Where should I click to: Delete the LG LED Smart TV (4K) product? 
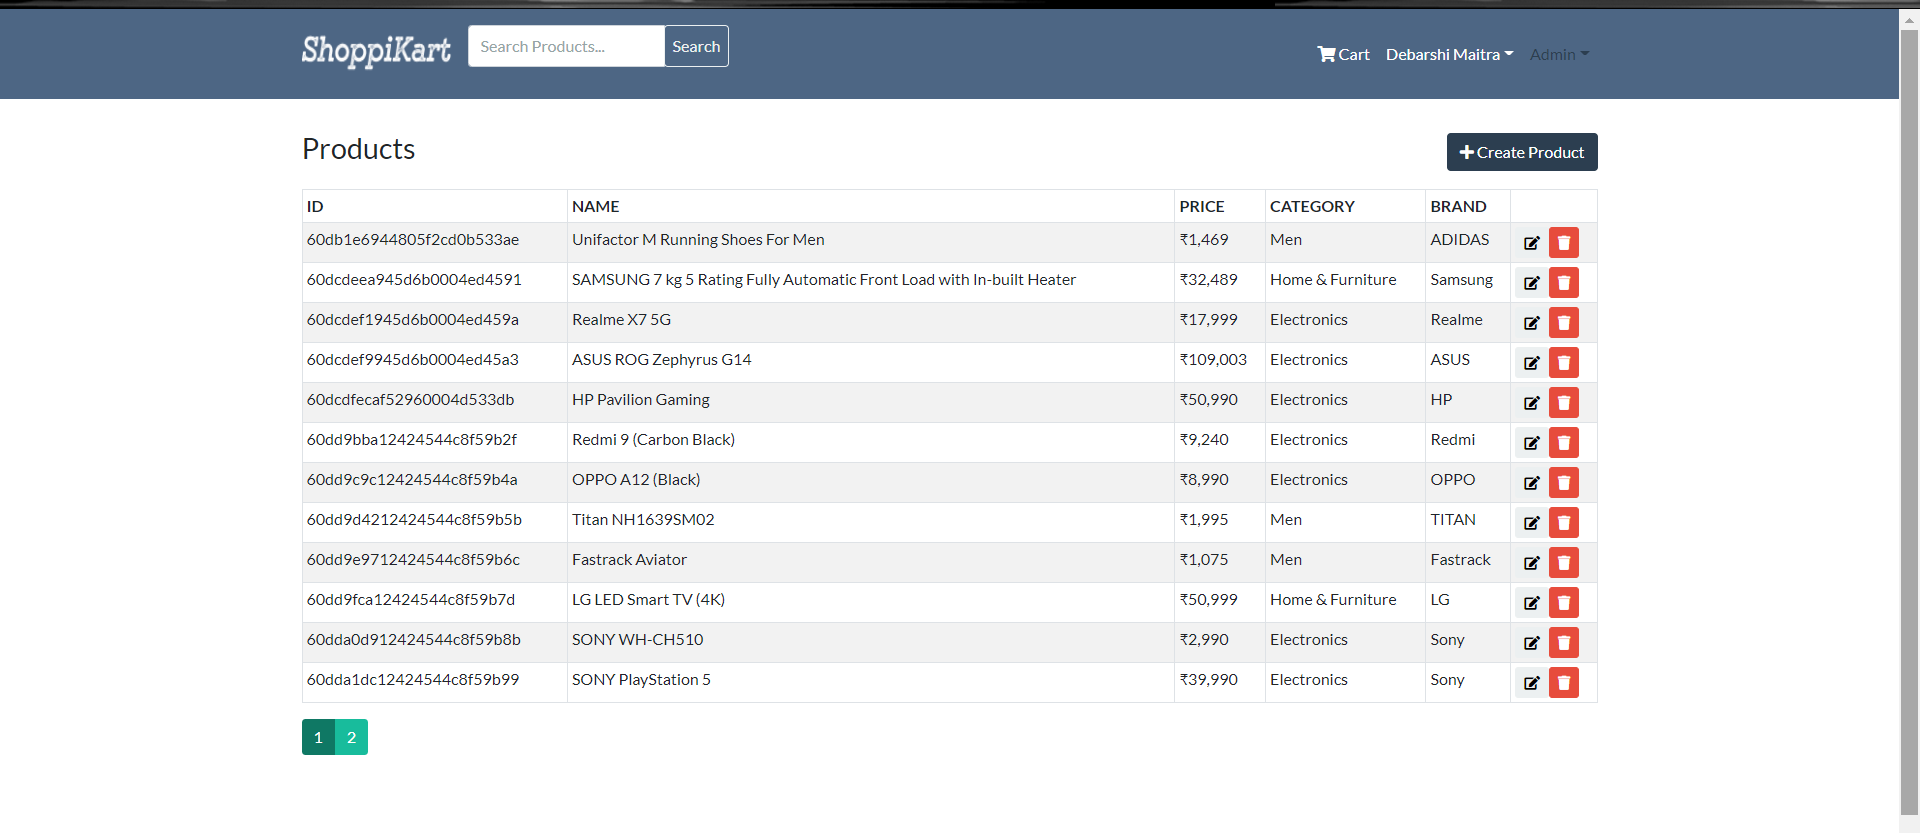1564,603
